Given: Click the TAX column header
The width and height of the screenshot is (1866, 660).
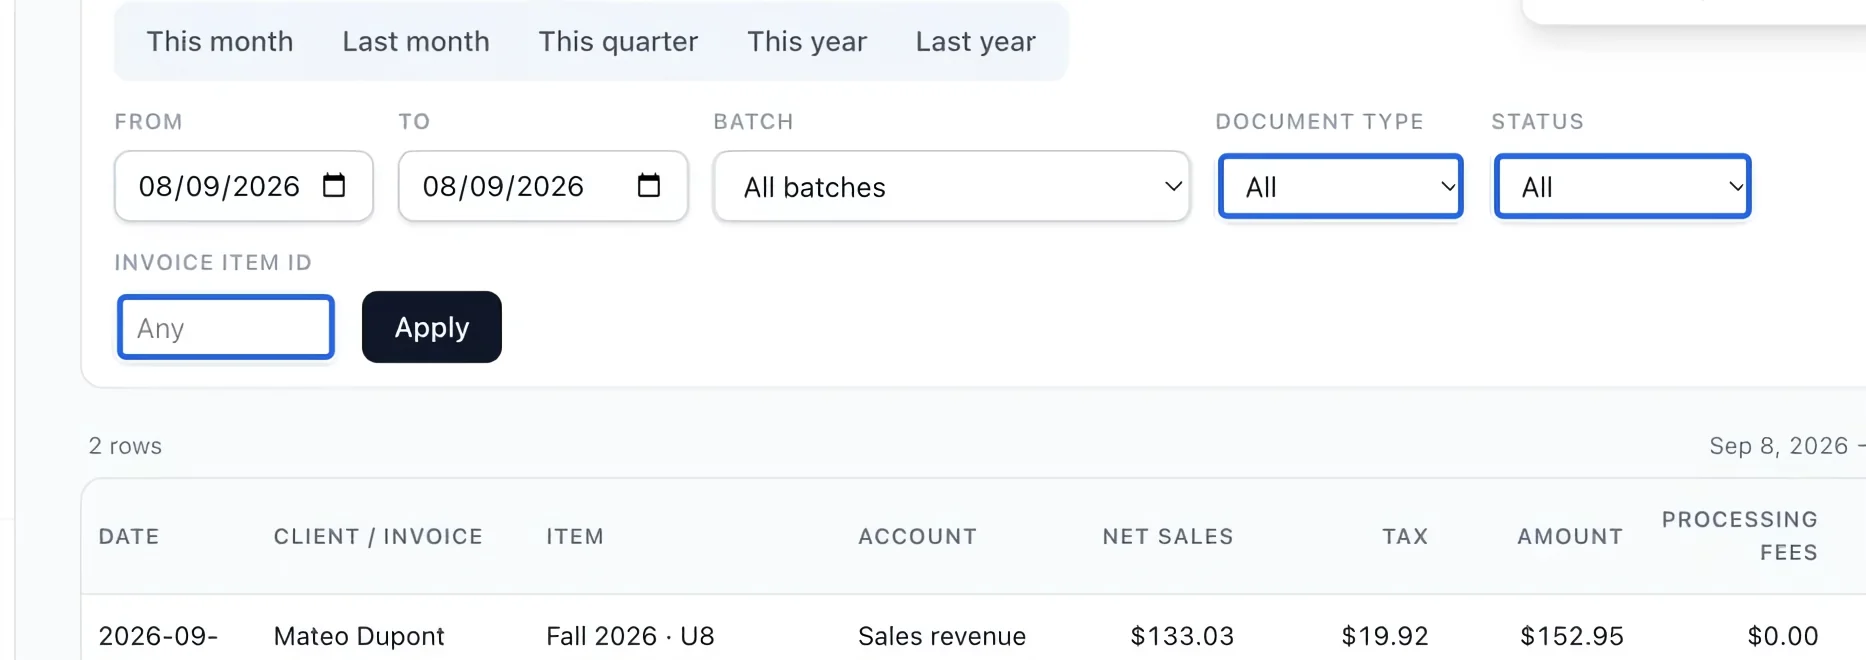Looking at the screenshot, I should point(1405,536).
